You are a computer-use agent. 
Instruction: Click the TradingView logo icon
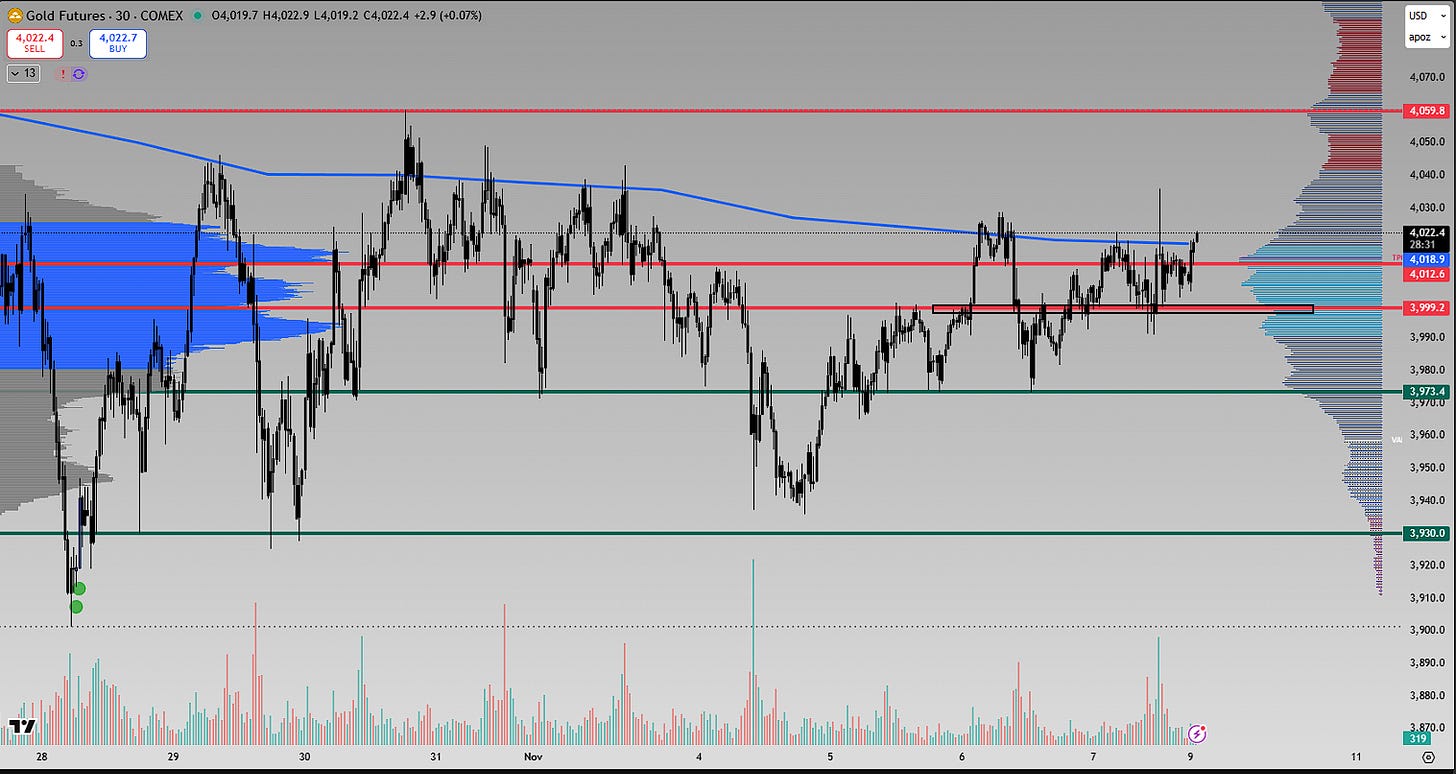(x=22, y=727)
